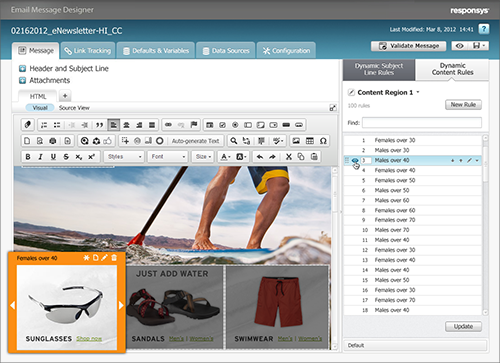Click inside the Find input field
The image size is (500, 363).
(x=422, y=123)
